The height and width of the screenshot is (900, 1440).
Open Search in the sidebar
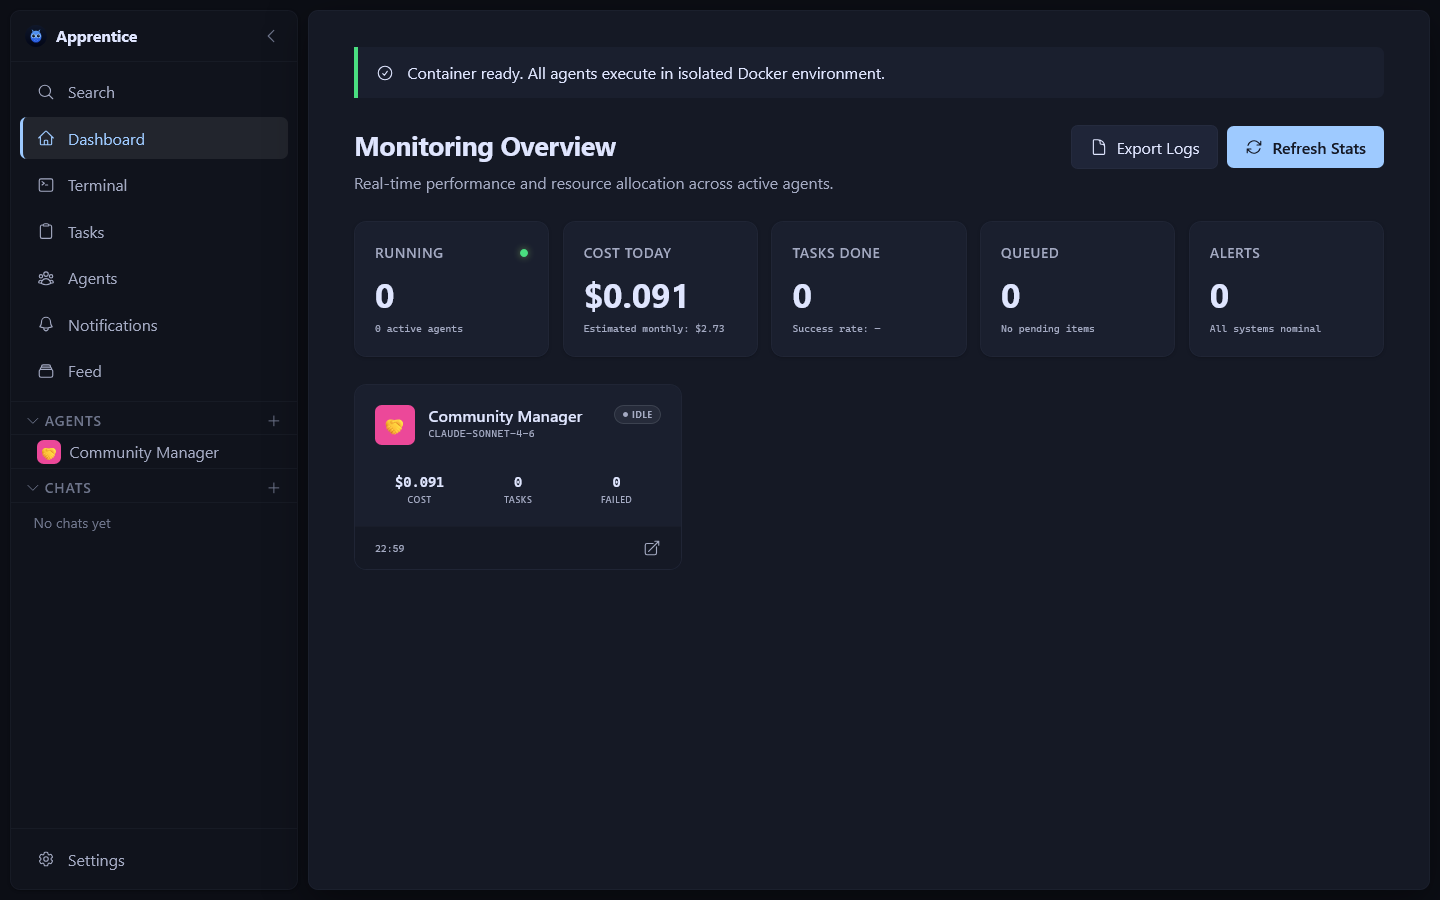point(154,92)
